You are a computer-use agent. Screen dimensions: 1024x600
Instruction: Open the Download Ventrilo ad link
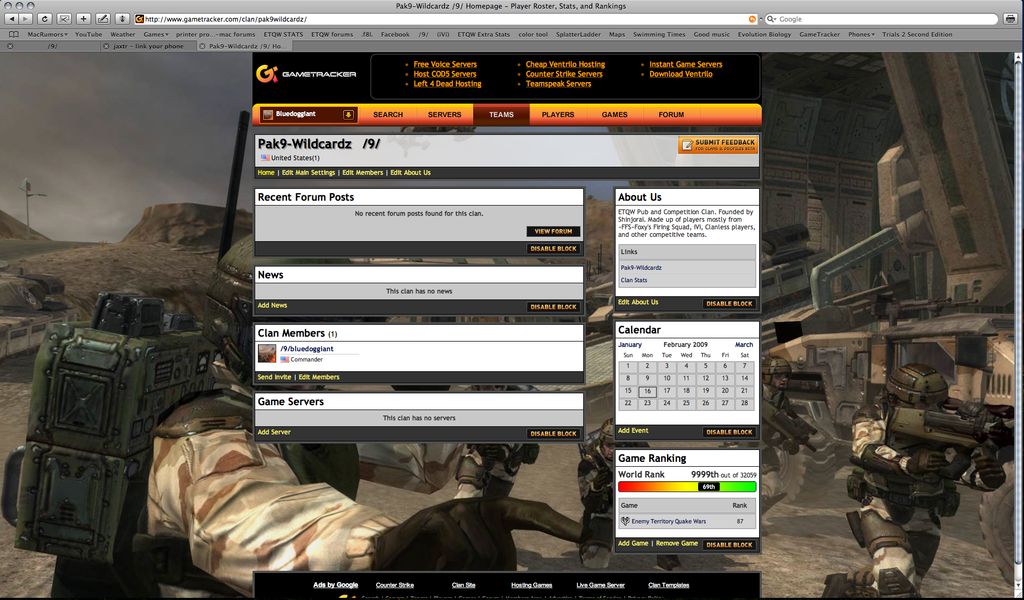click(680, 74)
